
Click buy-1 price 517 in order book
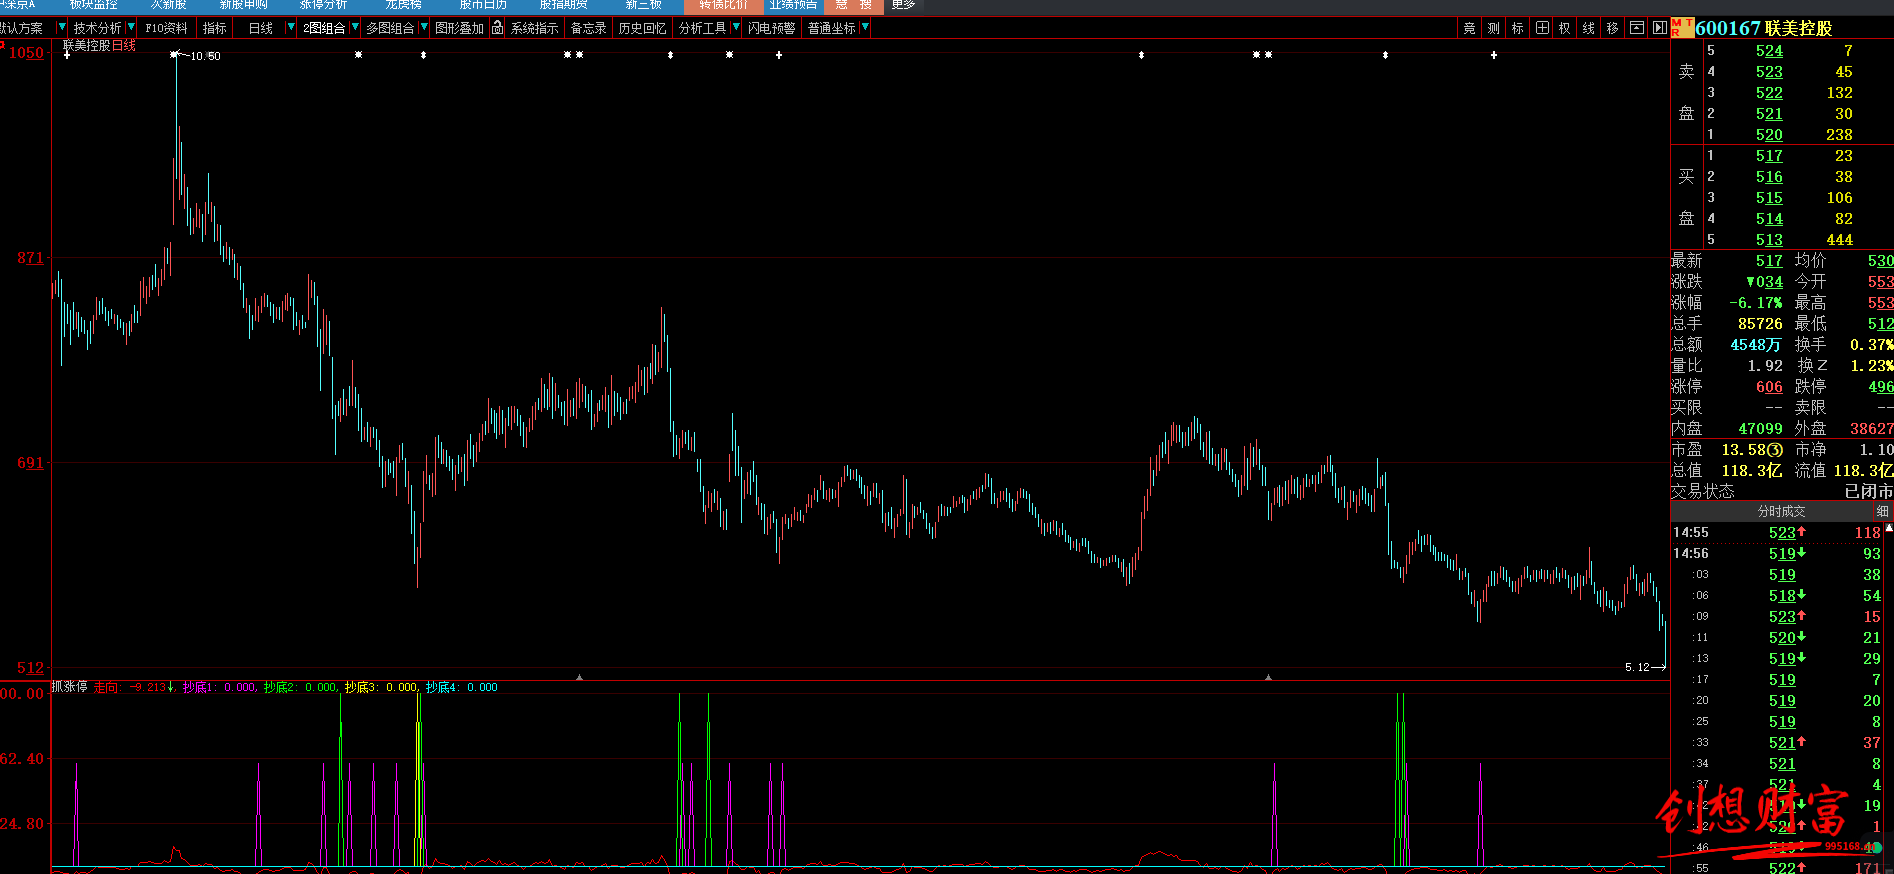(1769, 156)
